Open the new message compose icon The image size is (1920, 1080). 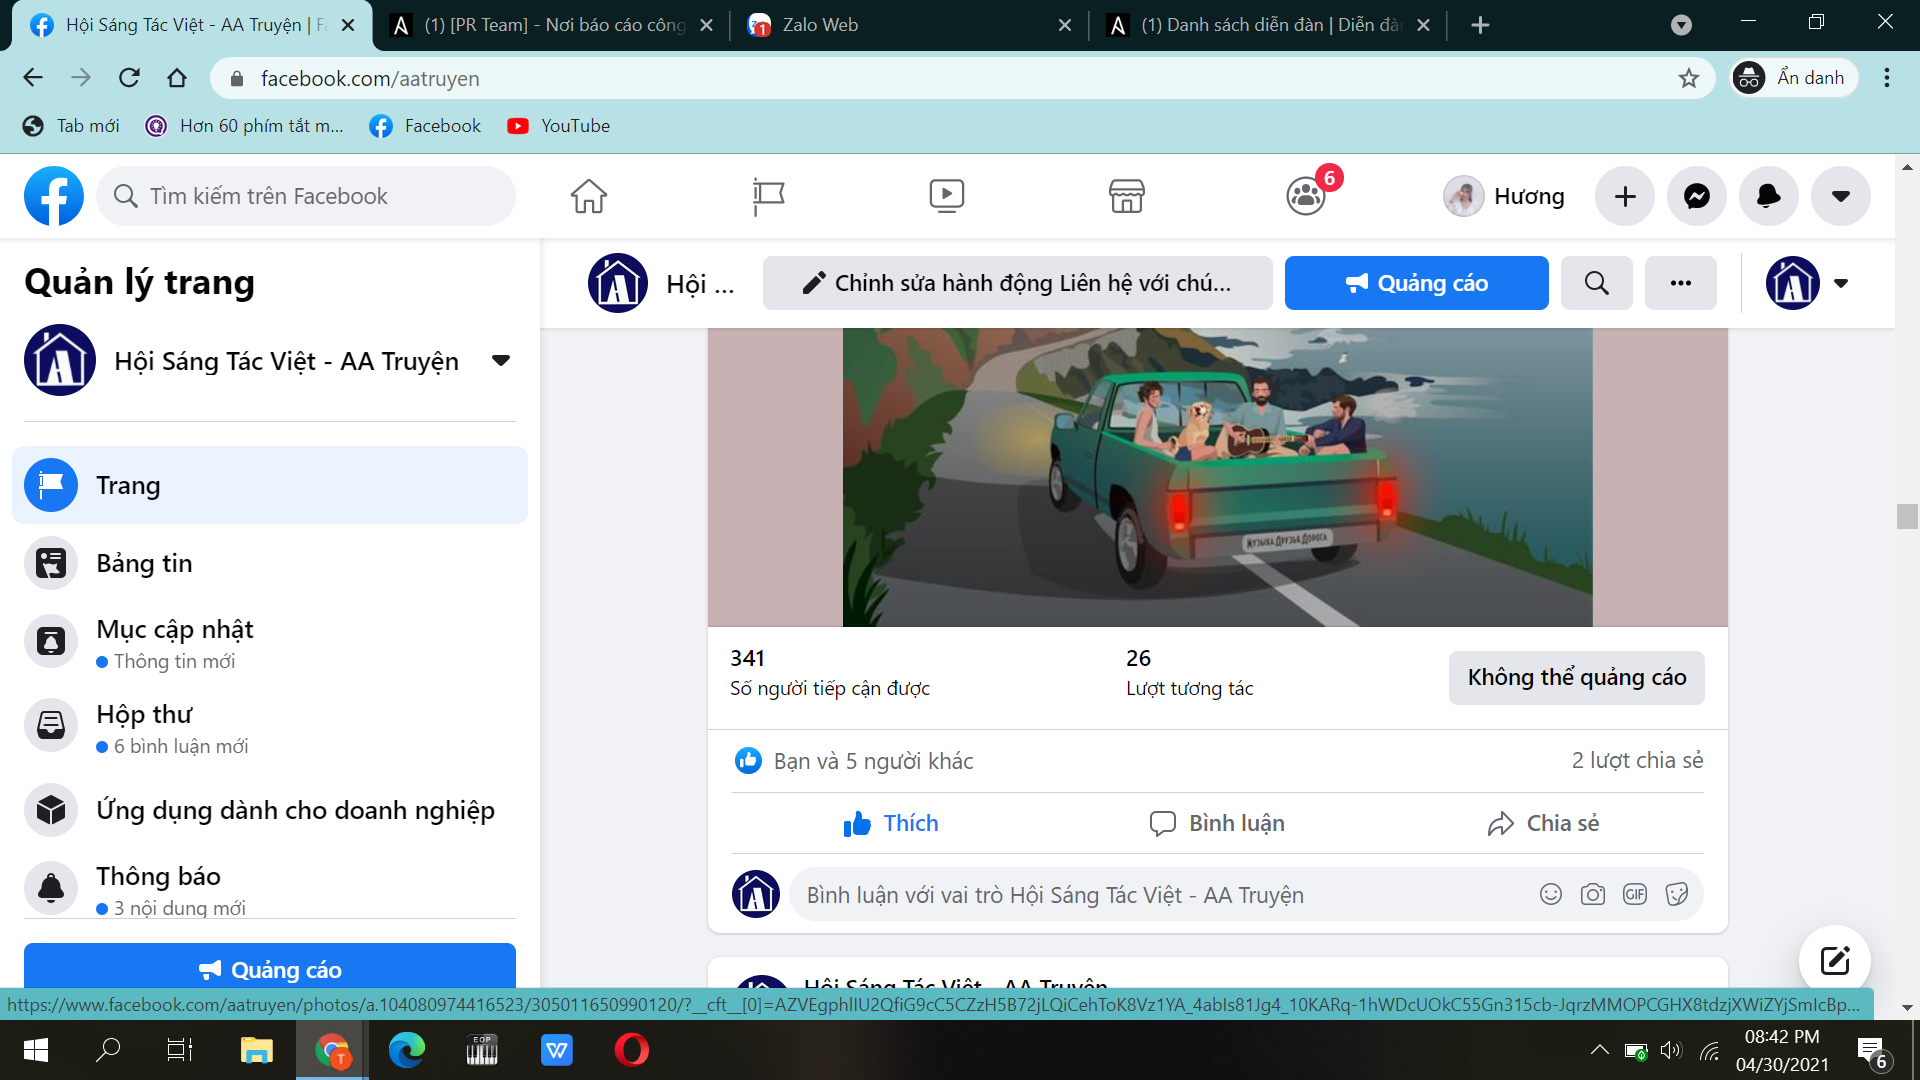pyautogui.click(x=1834, y=961)
